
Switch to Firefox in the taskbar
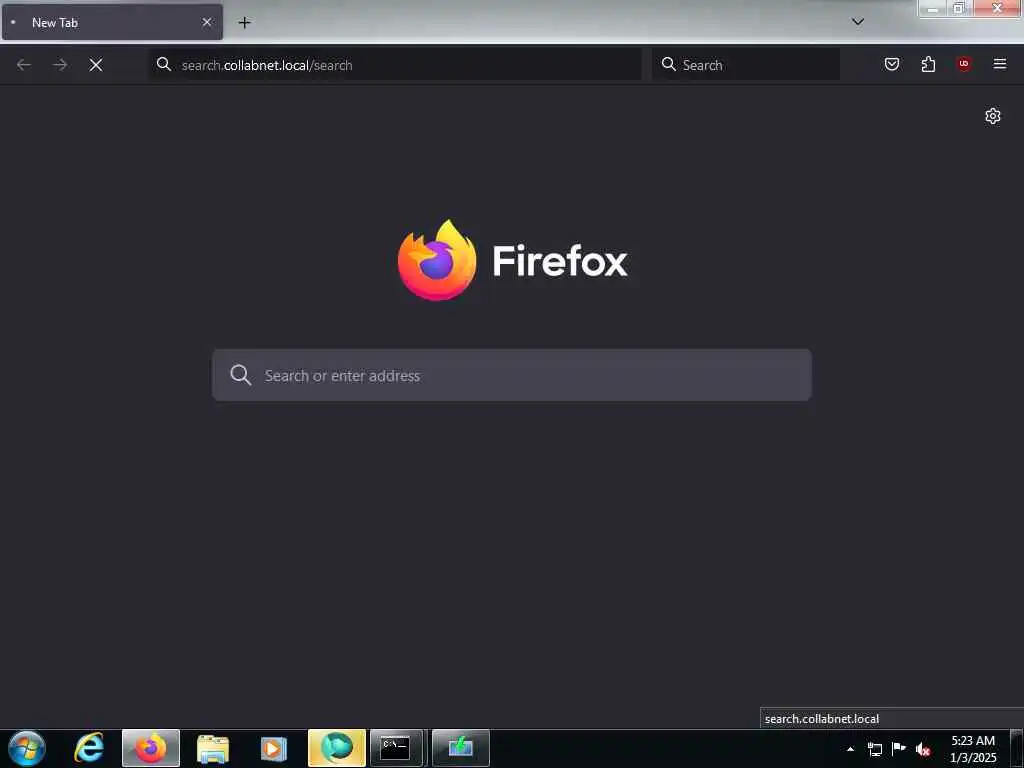151,748
